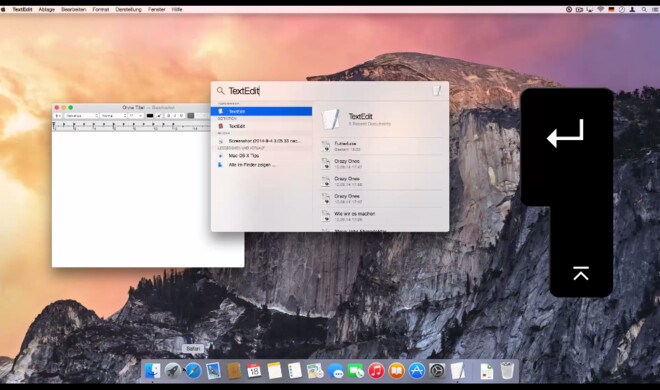This screenshot has height=390, width=660.
Task: Open blue App Store icon
Action: [x=417, y=371]
